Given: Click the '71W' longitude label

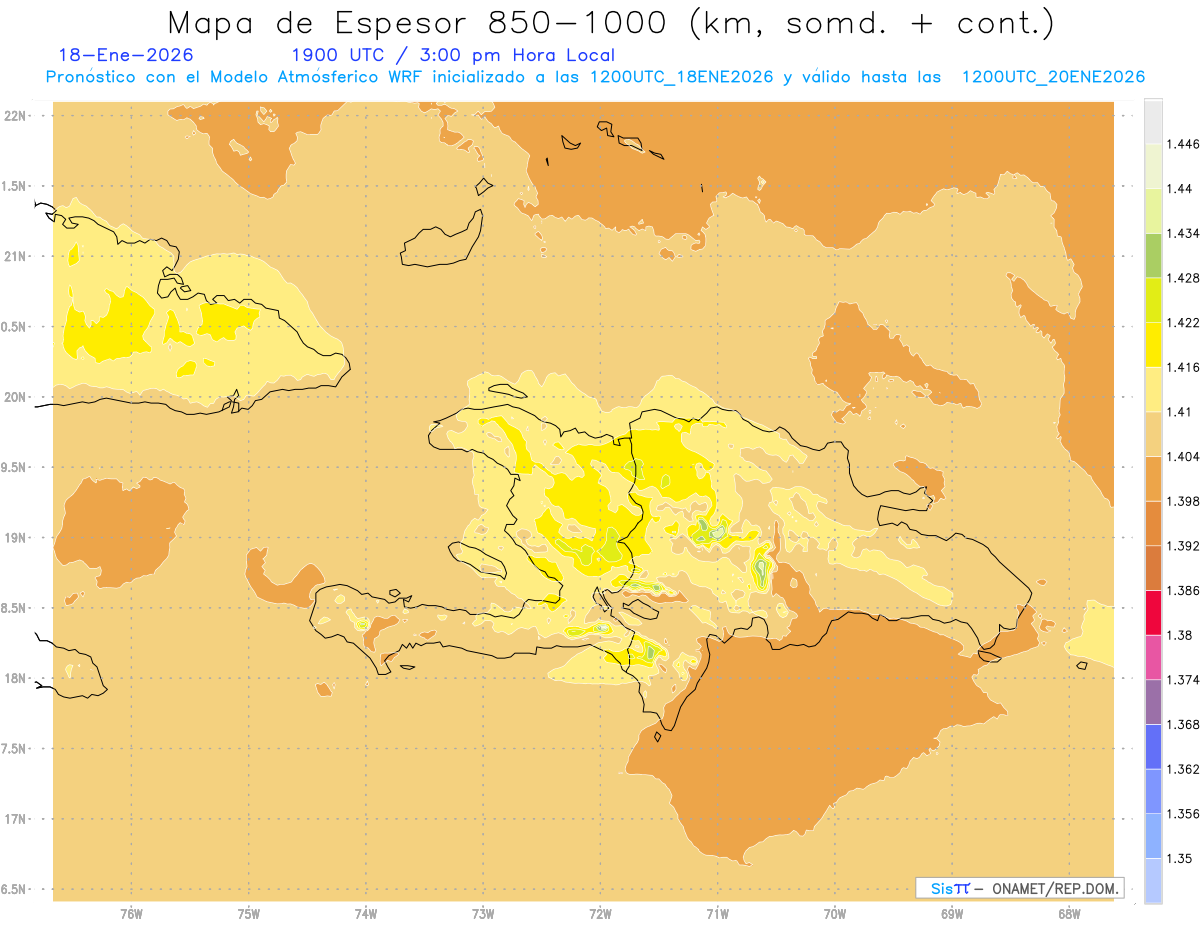Looking at the screenshot, I should [717, 914].
